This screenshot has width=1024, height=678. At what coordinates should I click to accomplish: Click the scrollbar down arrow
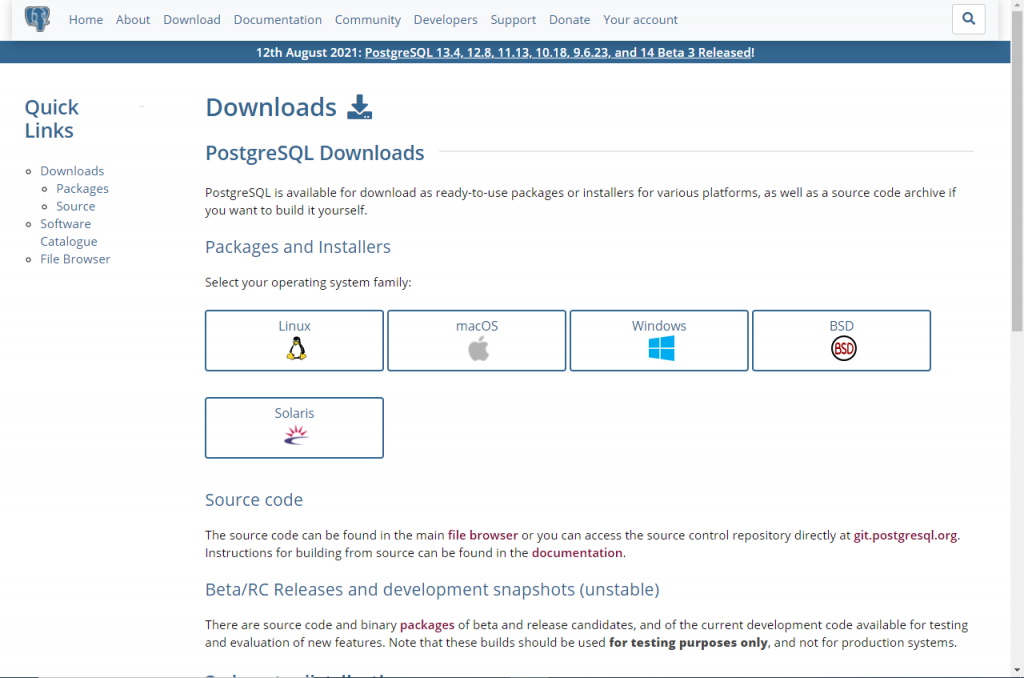[1017, 670]
